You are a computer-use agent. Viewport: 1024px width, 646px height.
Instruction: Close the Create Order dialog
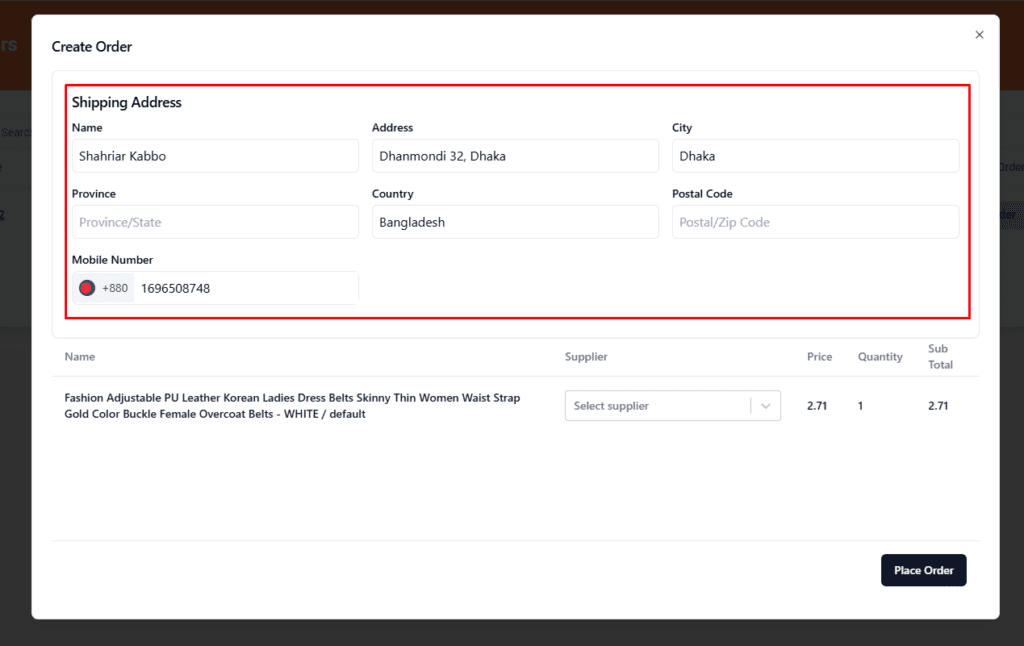point(979,35)
